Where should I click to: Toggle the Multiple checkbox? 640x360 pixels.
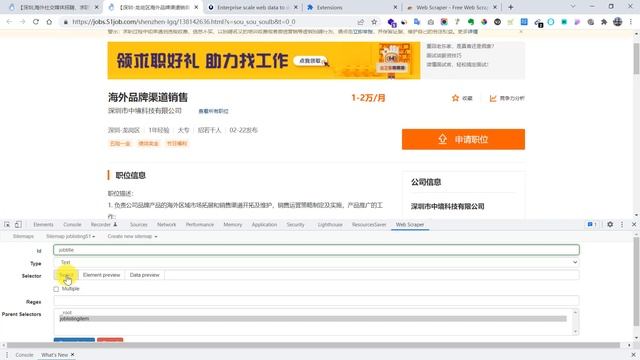(56, 289)
